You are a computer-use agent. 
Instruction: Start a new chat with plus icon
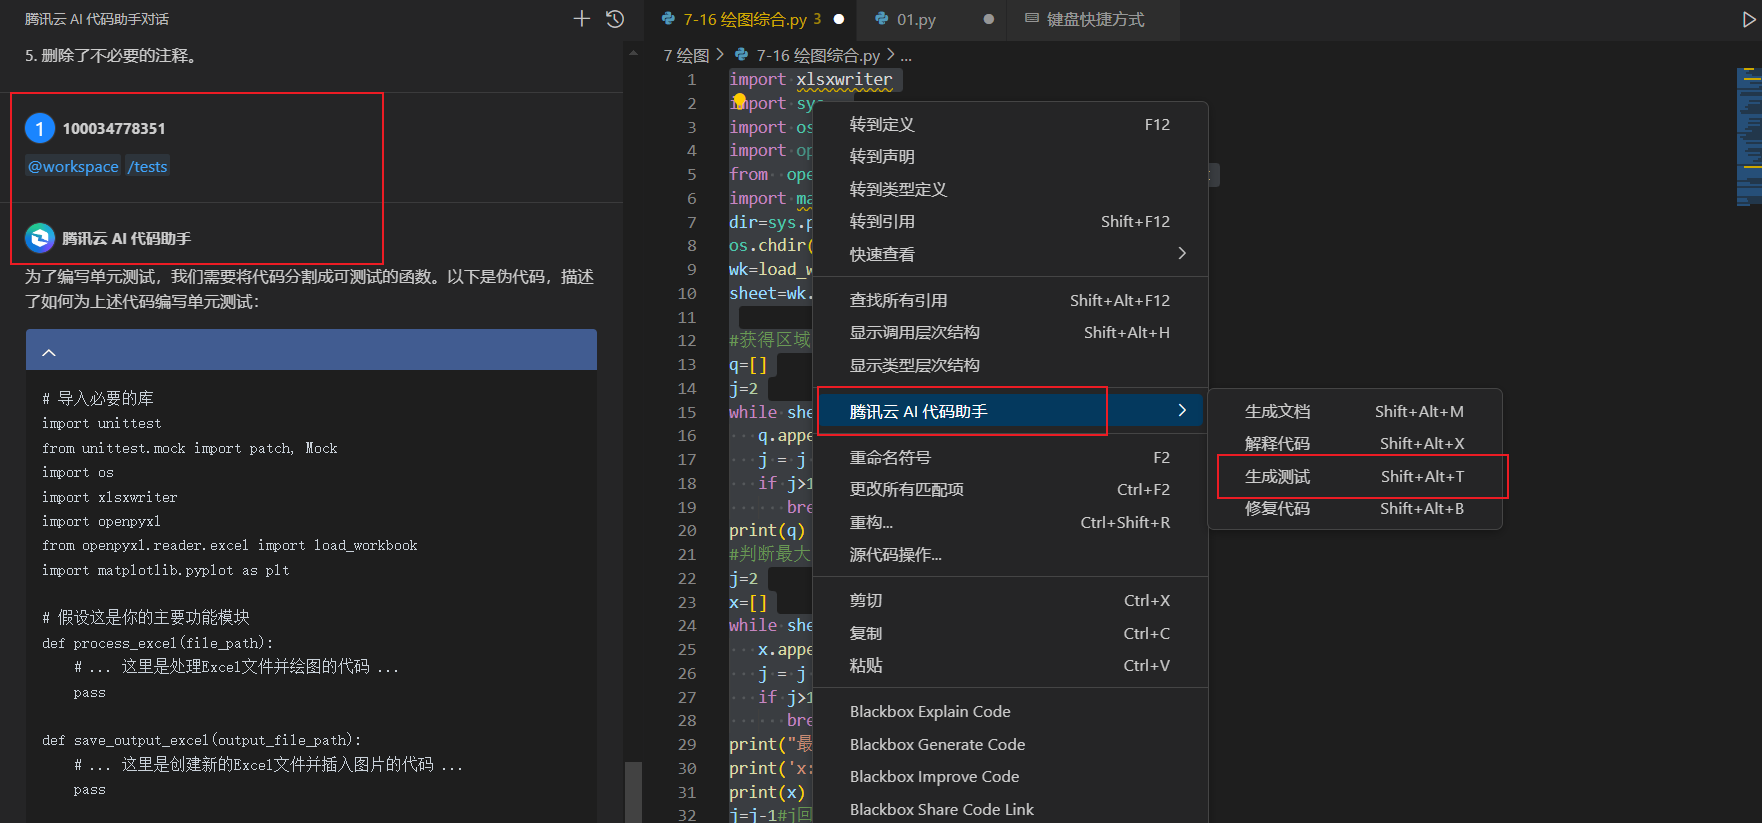click(581, 19)
